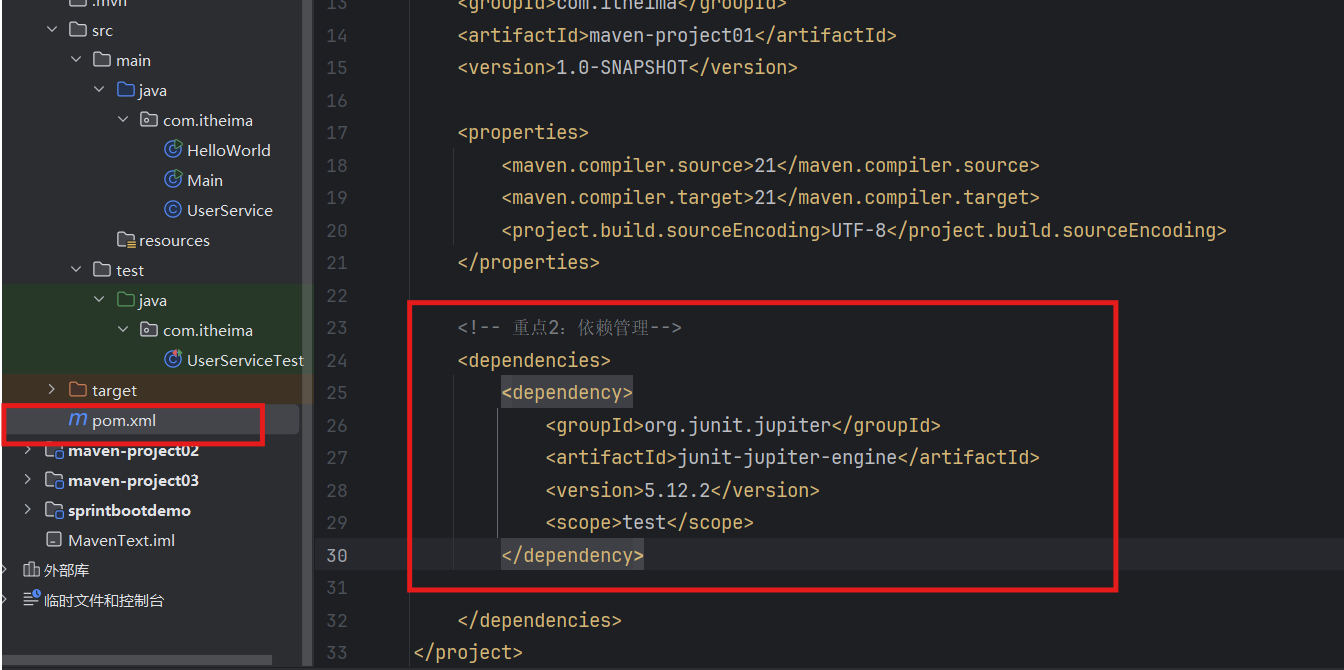Select MavenText.iml in the project tree
Image resolution: width=1344 pixels, height=670 pixels.
point(122,540)
